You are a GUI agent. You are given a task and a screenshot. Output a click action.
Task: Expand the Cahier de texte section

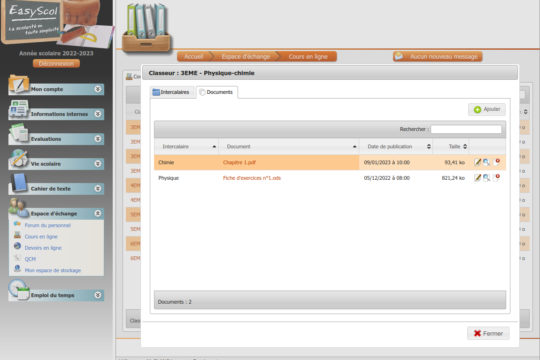tap(98, 188)
